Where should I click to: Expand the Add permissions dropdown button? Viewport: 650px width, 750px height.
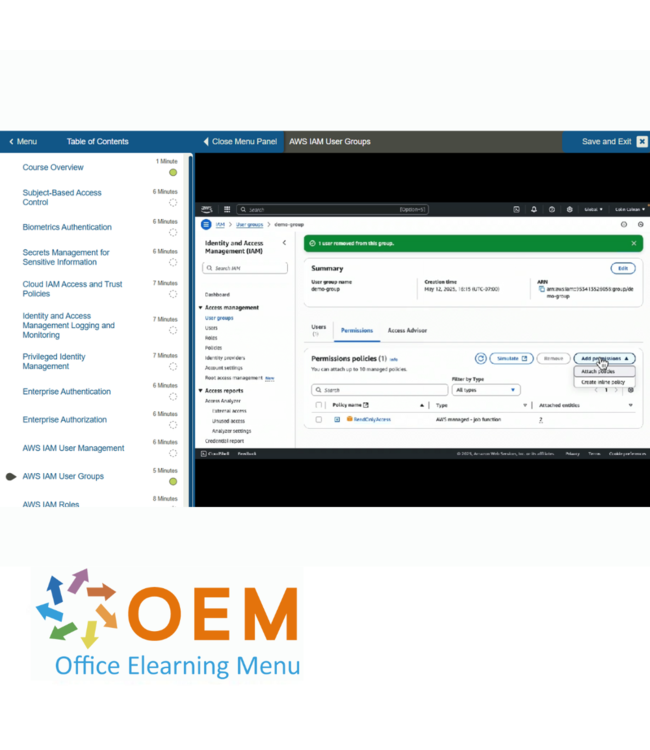(x=605, y=358)
